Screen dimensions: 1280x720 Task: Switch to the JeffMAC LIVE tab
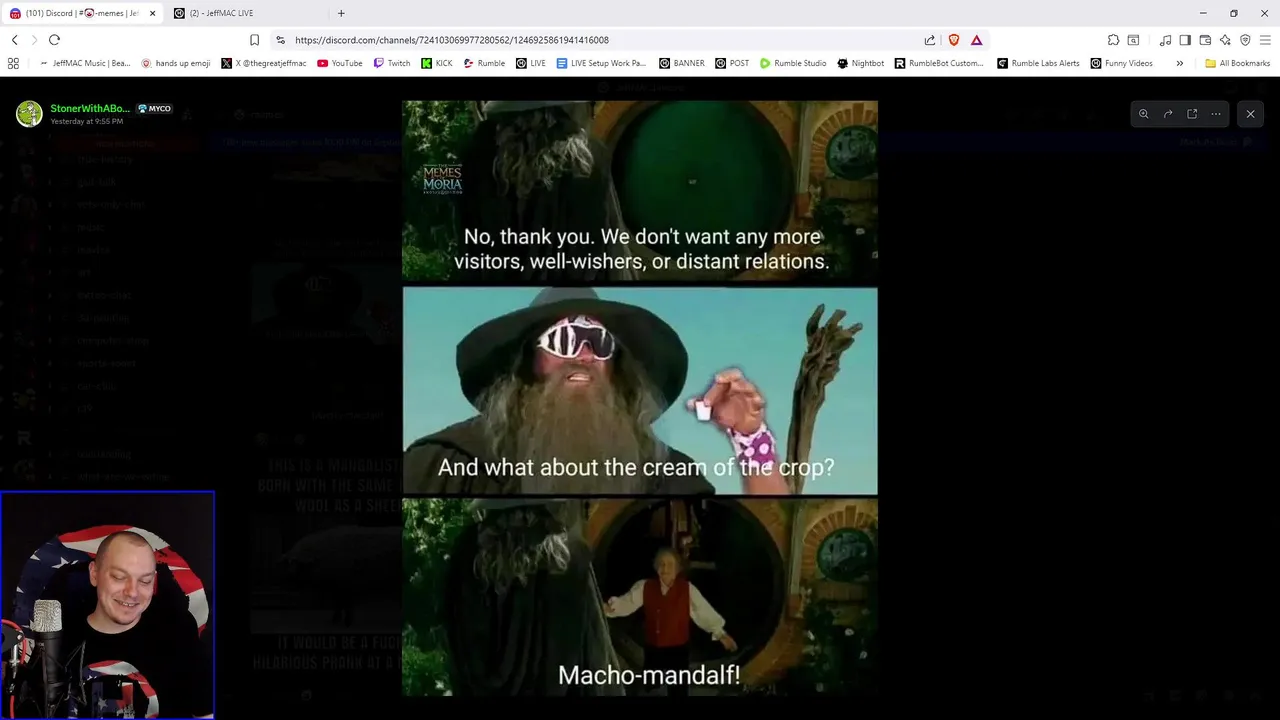pos(245,13)
